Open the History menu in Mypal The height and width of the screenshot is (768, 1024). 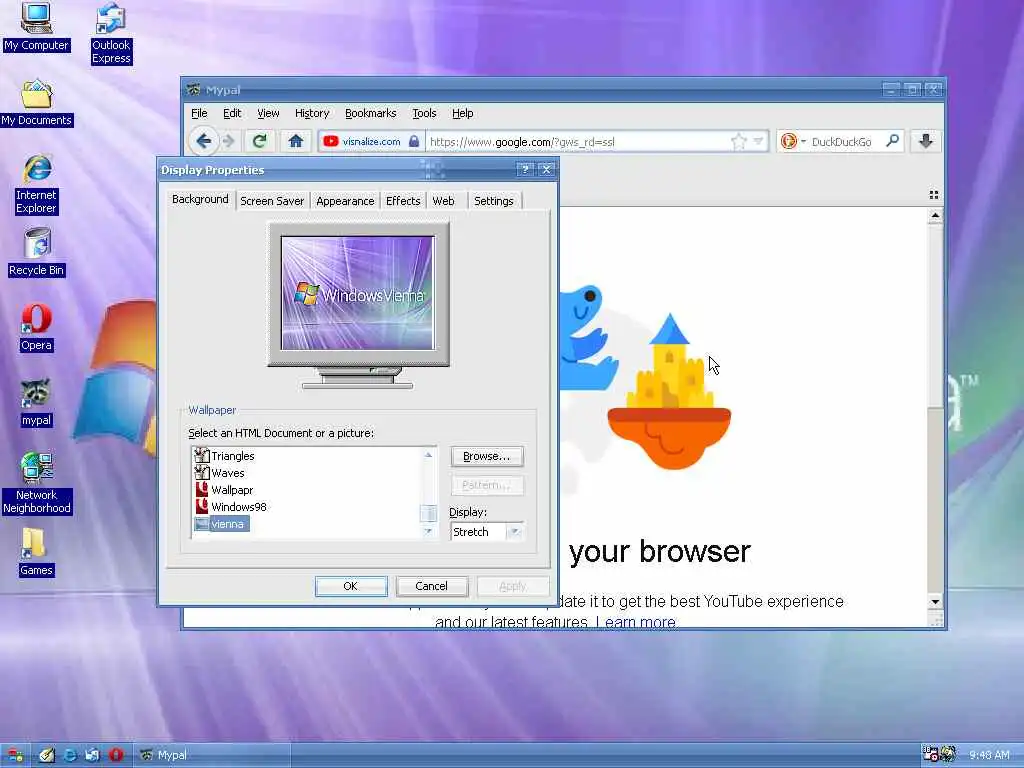(x=312, y=114)
